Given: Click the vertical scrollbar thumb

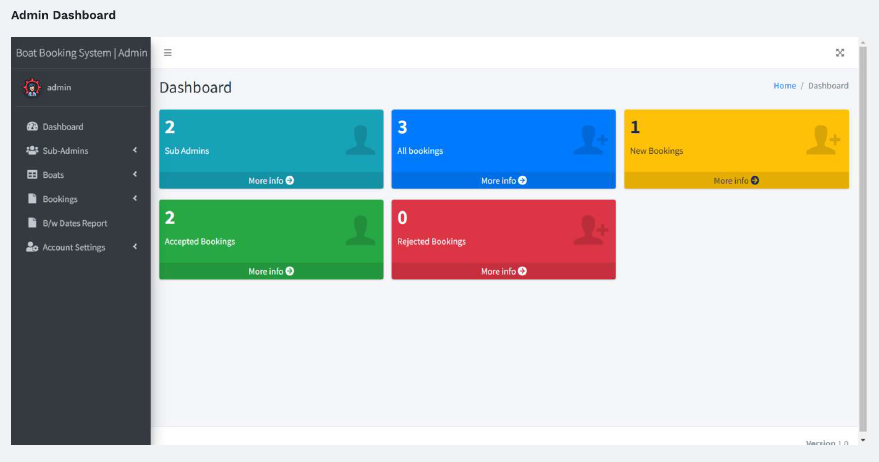Looking at the screenshot, I should [863, 238].
